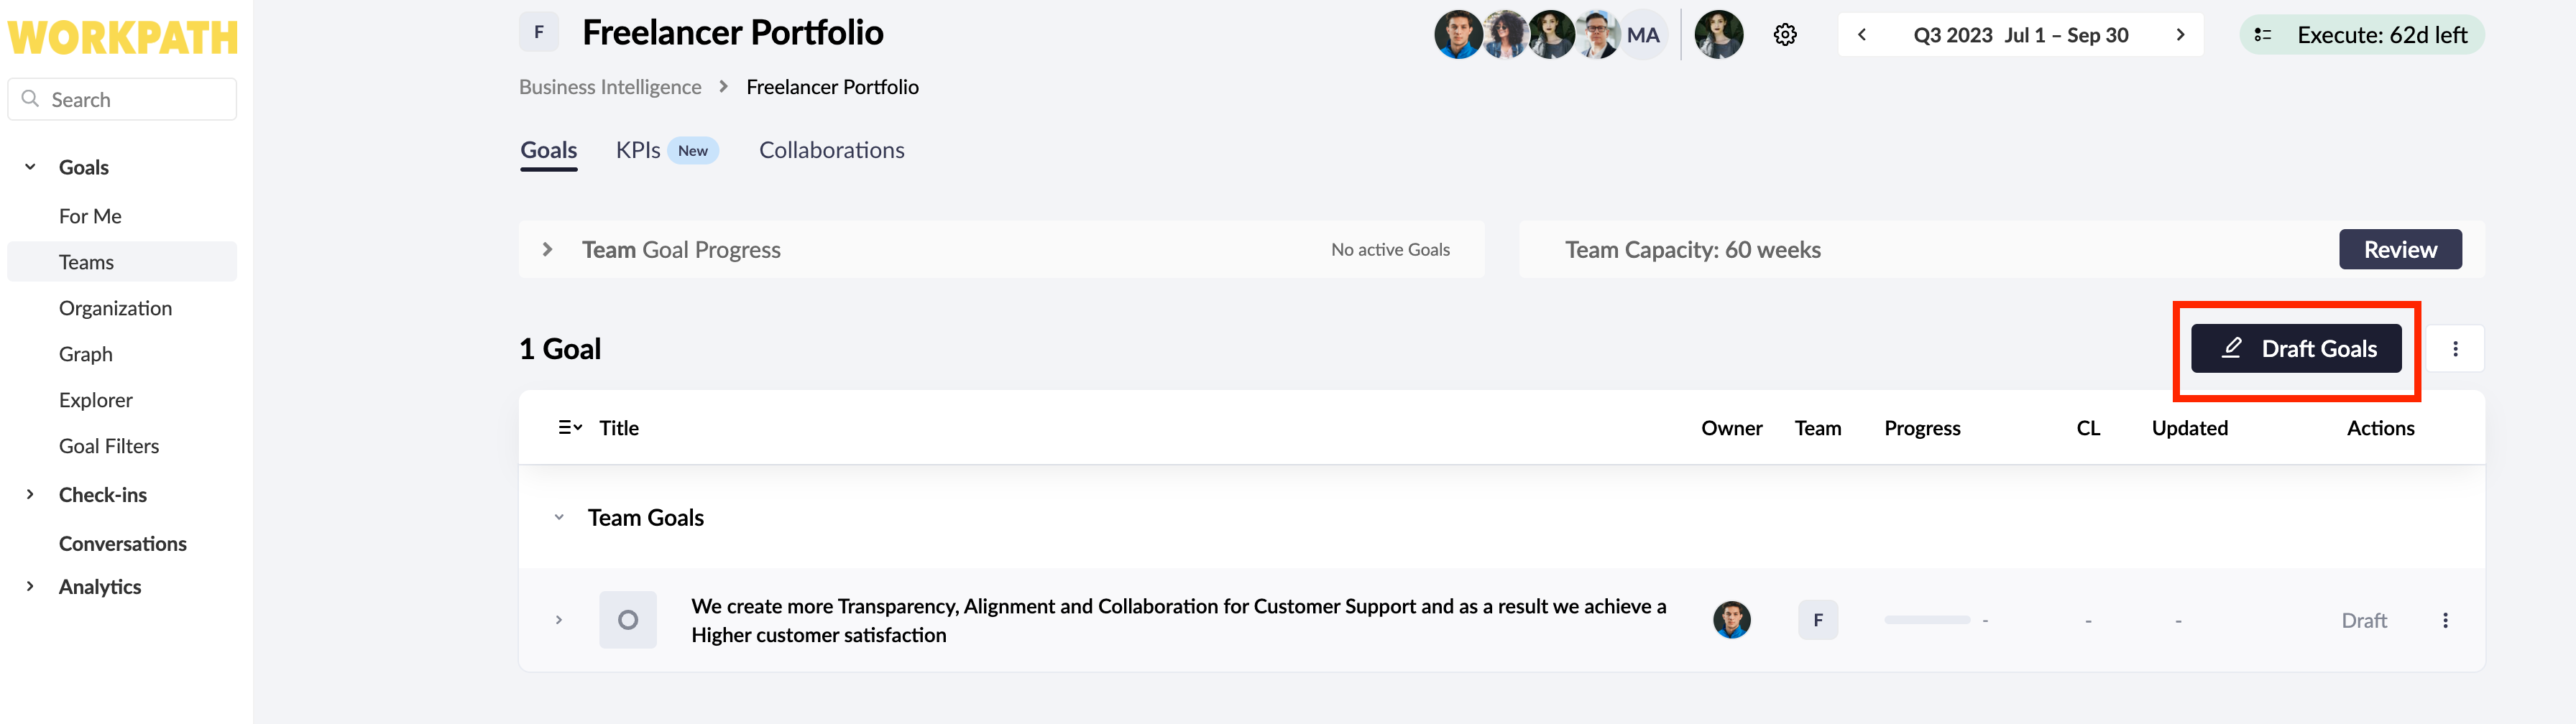2576x724 pixels.
Task: Open Explorer in sidebar
Action: coord(96,400)
